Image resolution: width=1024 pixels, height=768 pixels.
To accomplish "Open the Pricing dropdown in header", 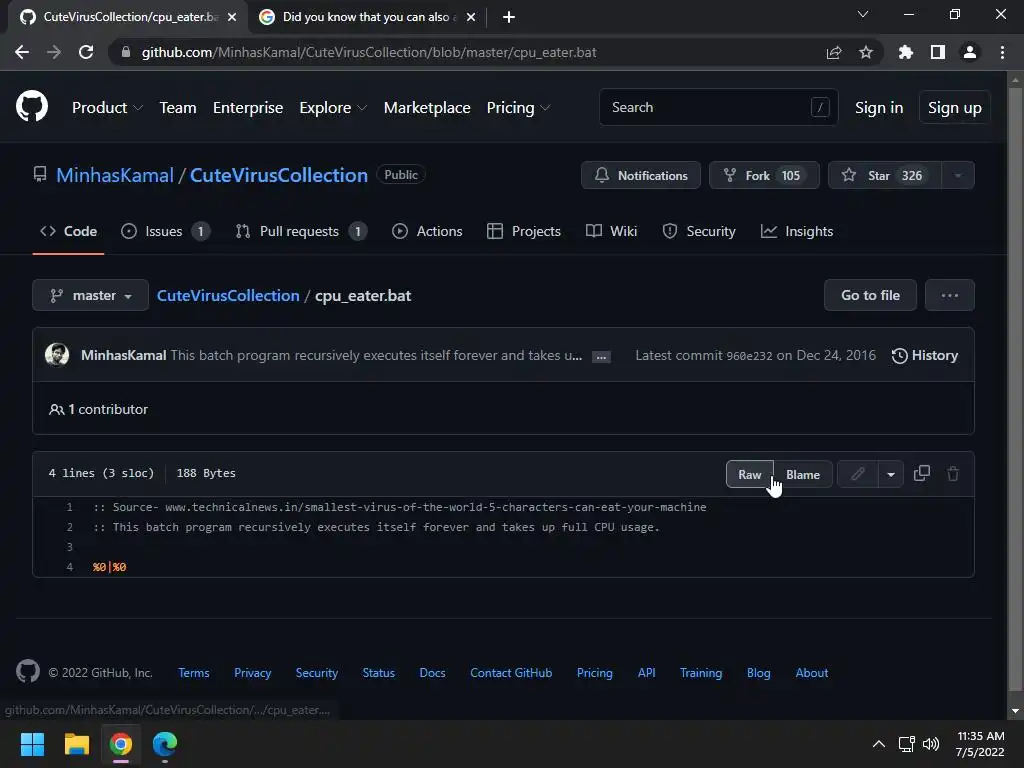I will click(518, 108).
